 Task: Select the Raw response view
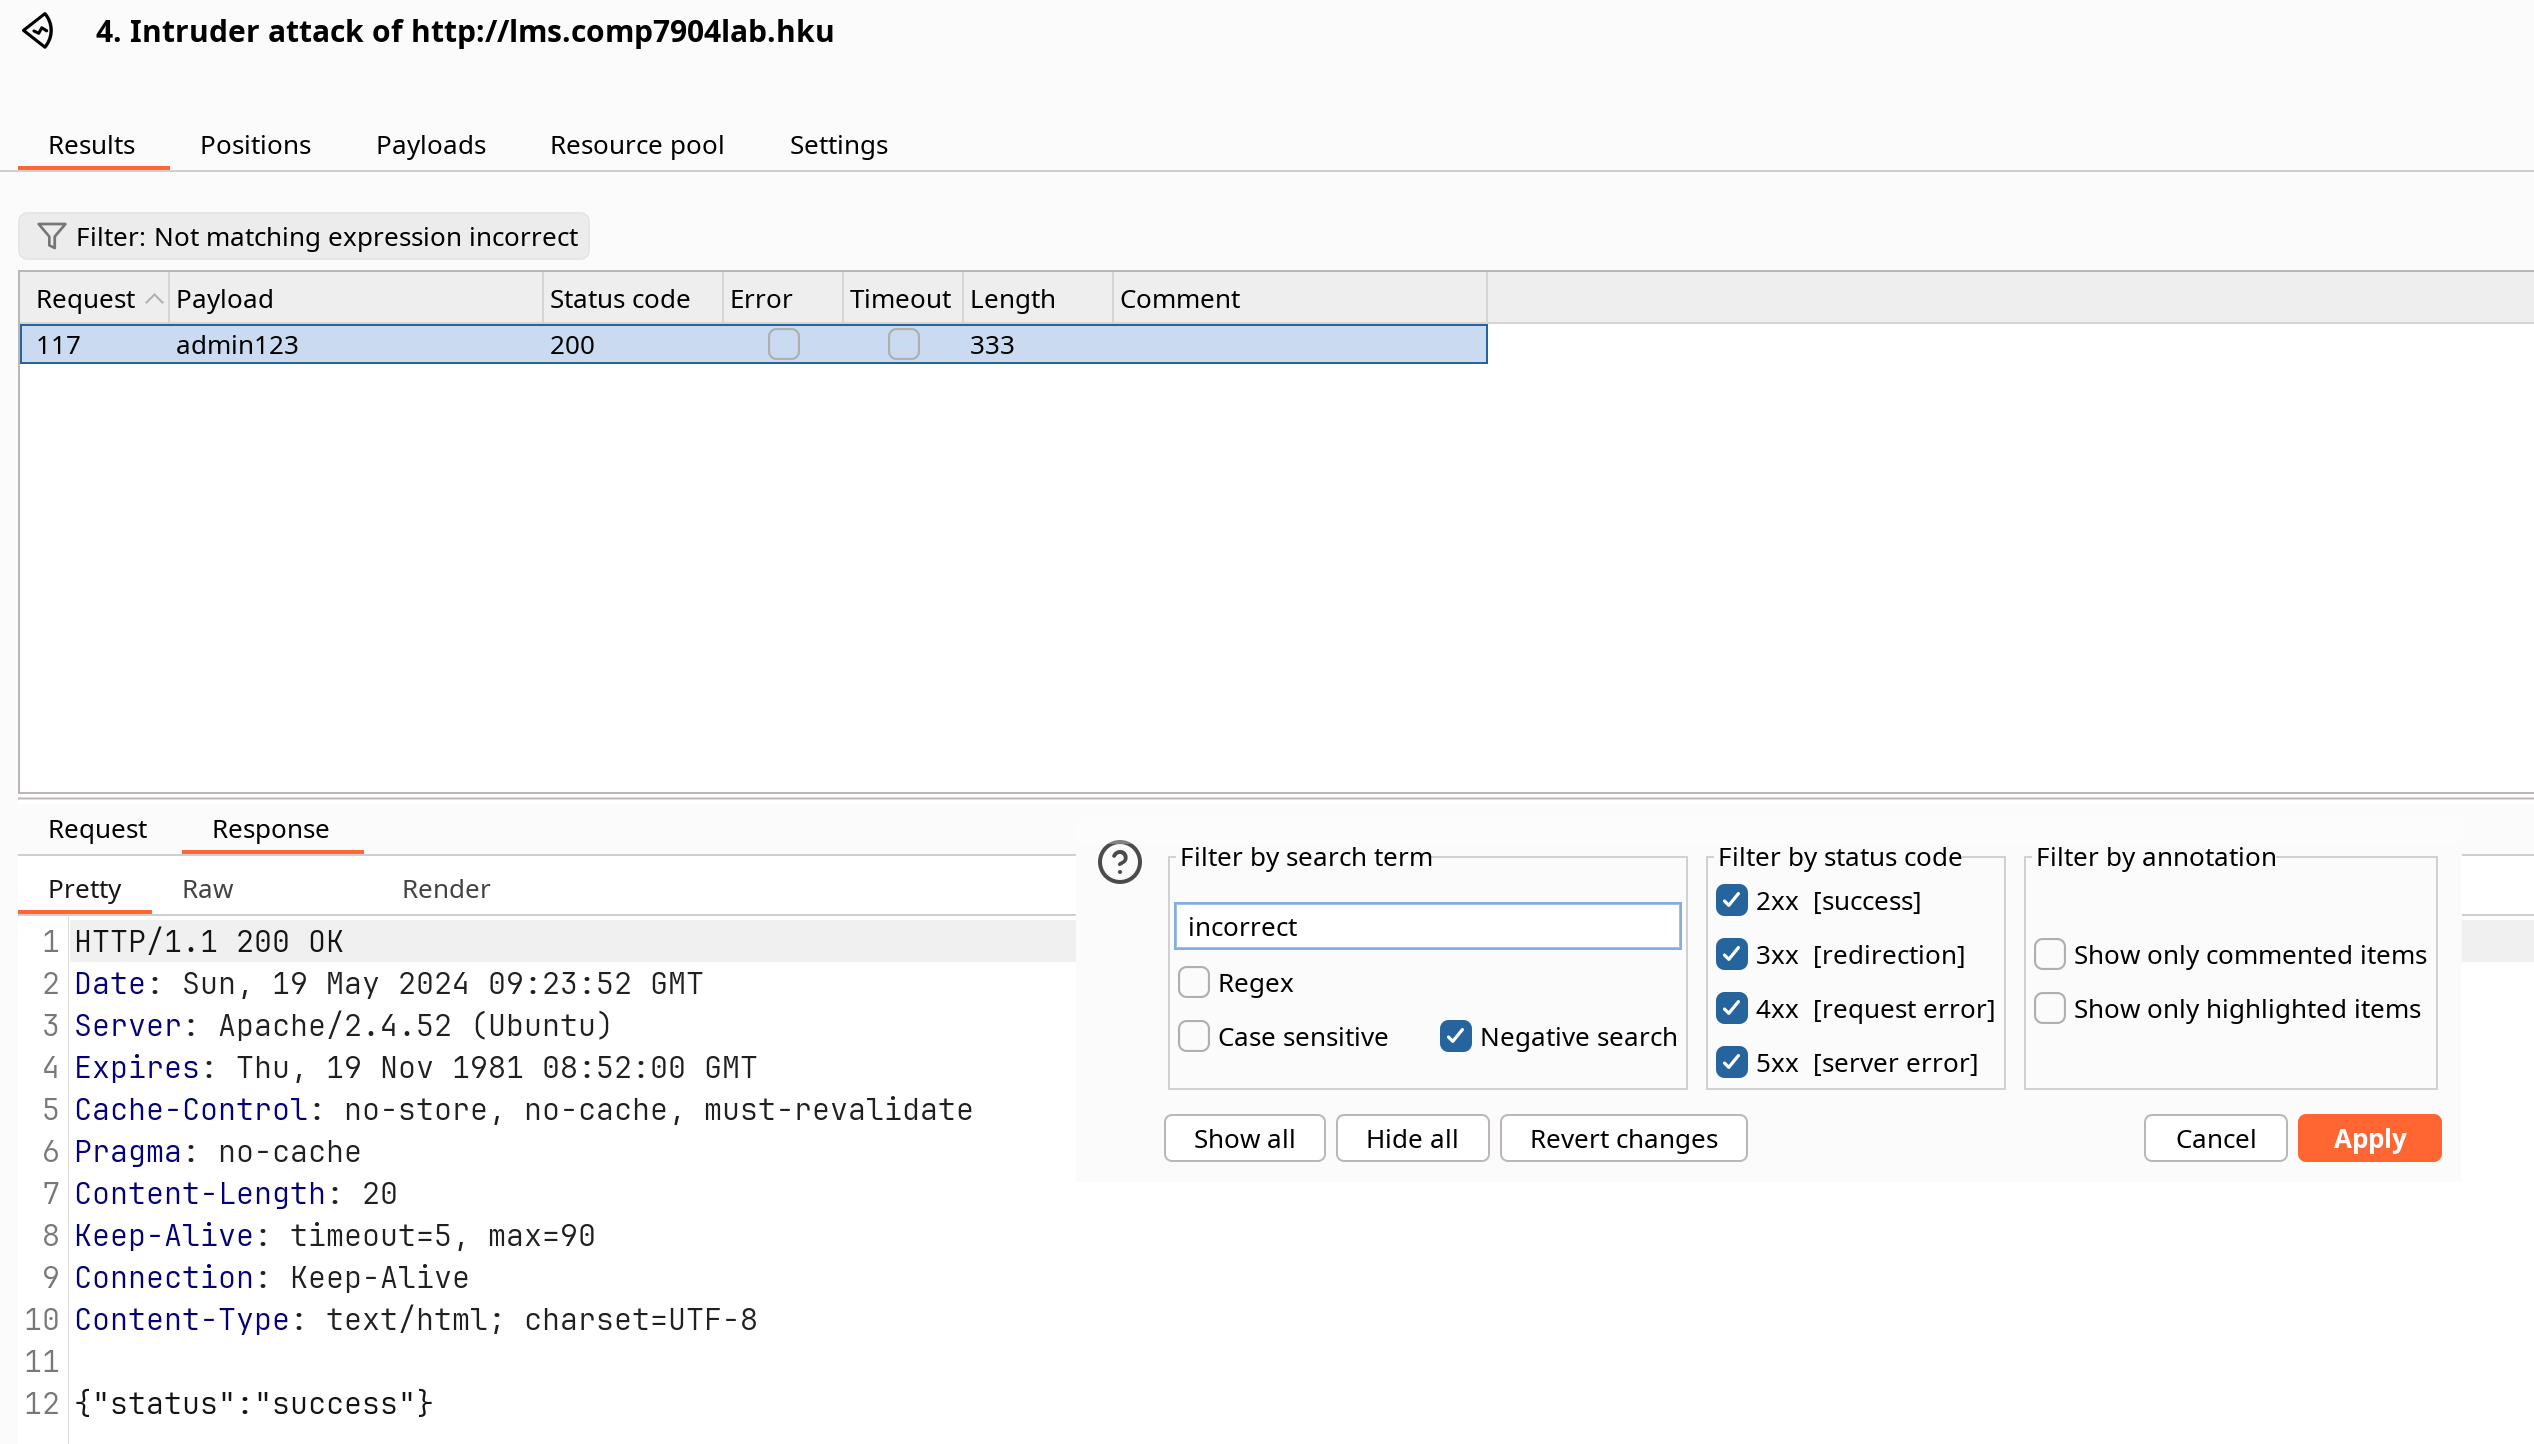pyautogui.click(x=205, y=889)
